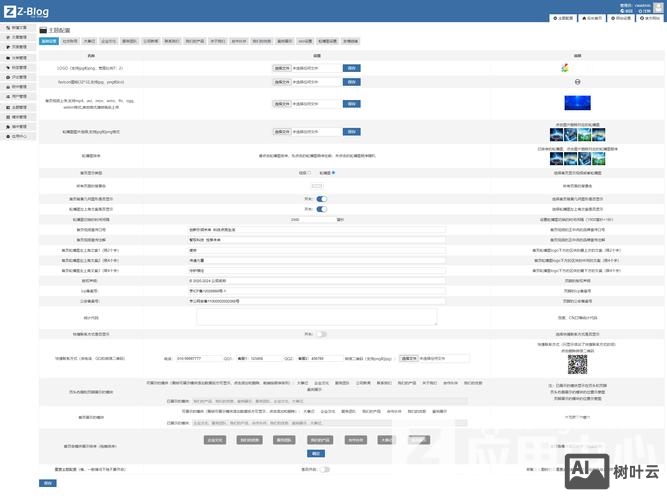This screenshot has width=667, height=500.
Task: Click the phone number input field
Action: pyautogui.click(x=196, y=357)
